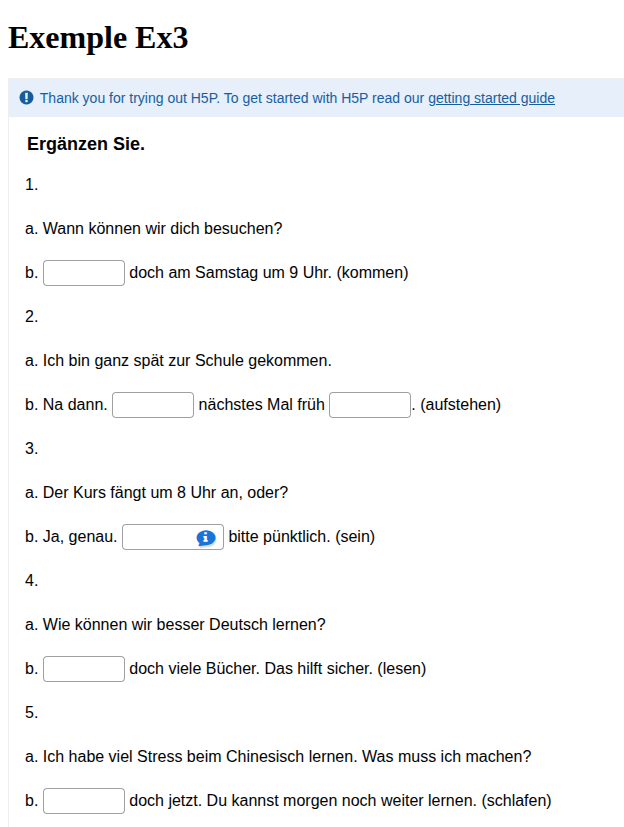This screenshot has height=827, width=624.
Task: Open the getting started guide link
Action: (491, 98)
